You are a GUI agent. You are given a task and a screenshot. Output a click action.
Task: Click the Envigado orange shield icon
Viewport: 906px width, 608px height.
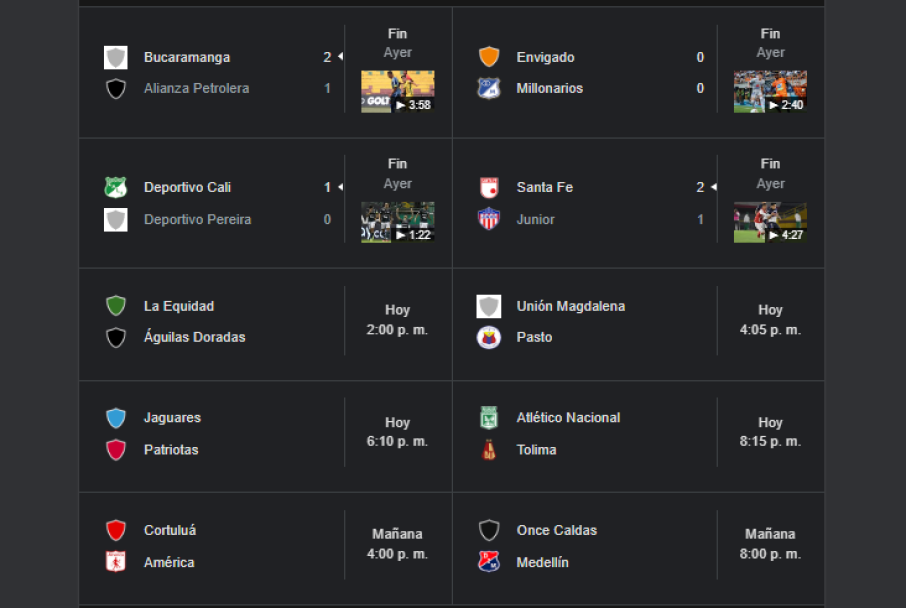click(488, 57)
